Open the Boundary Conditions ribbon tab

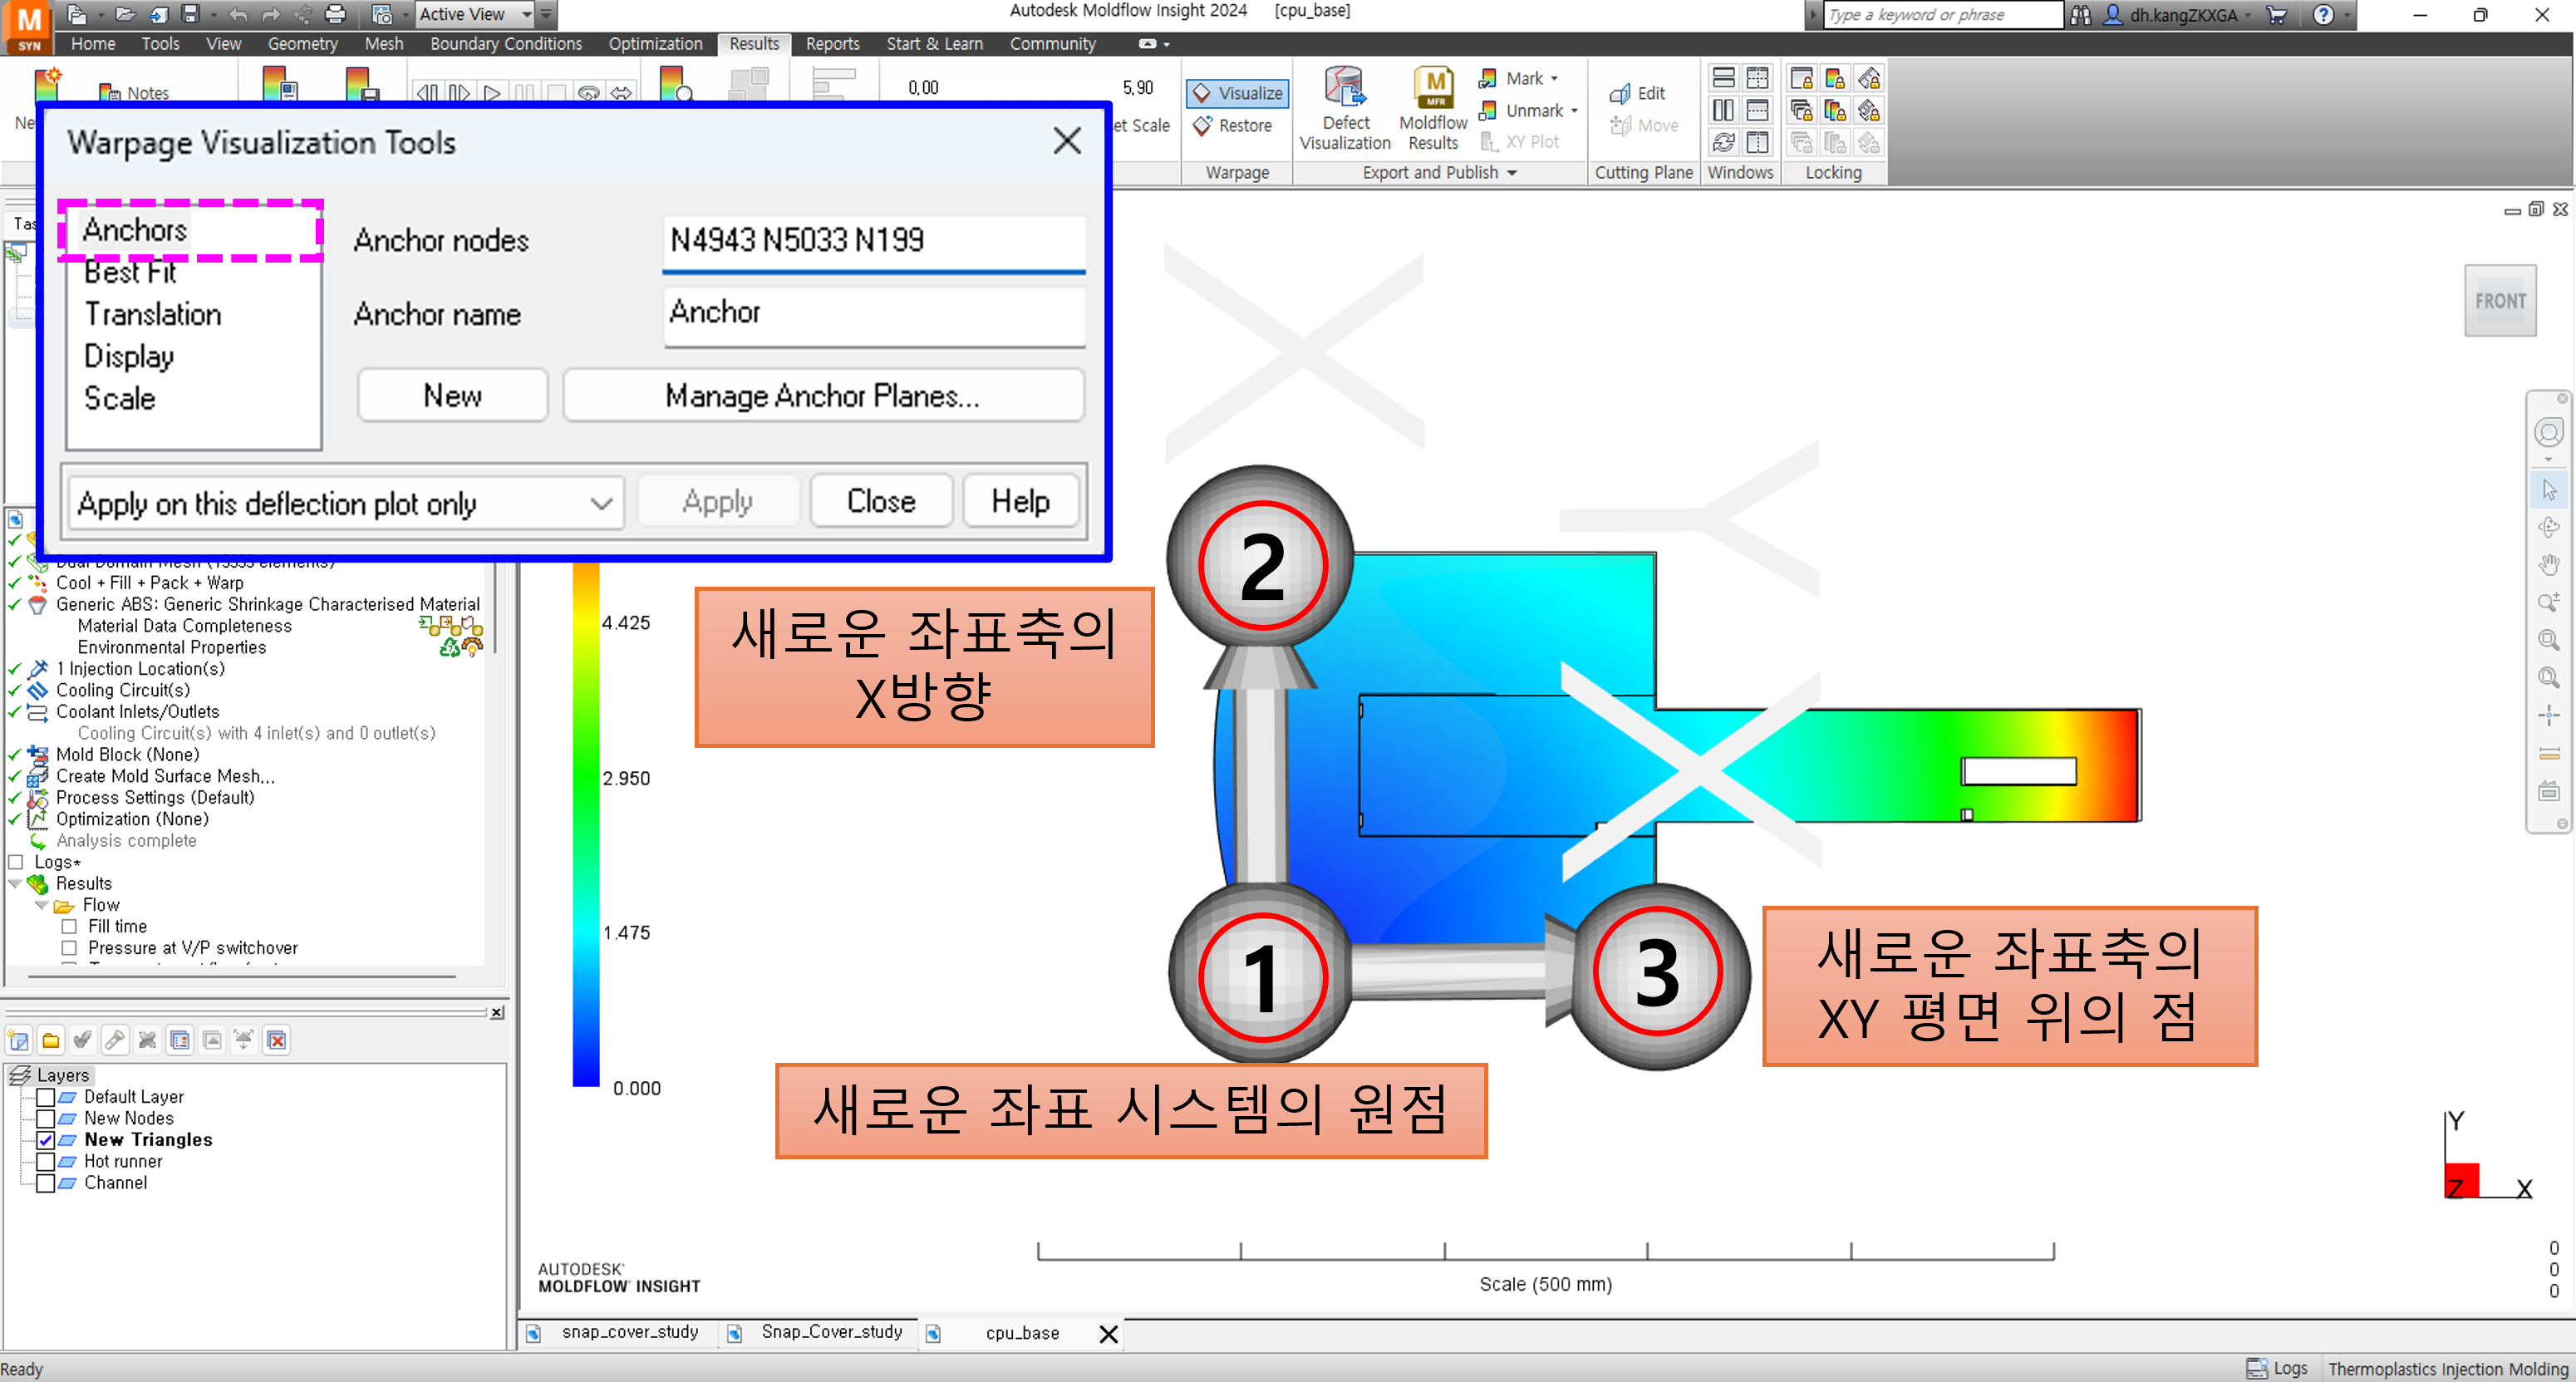click(506, 44)
